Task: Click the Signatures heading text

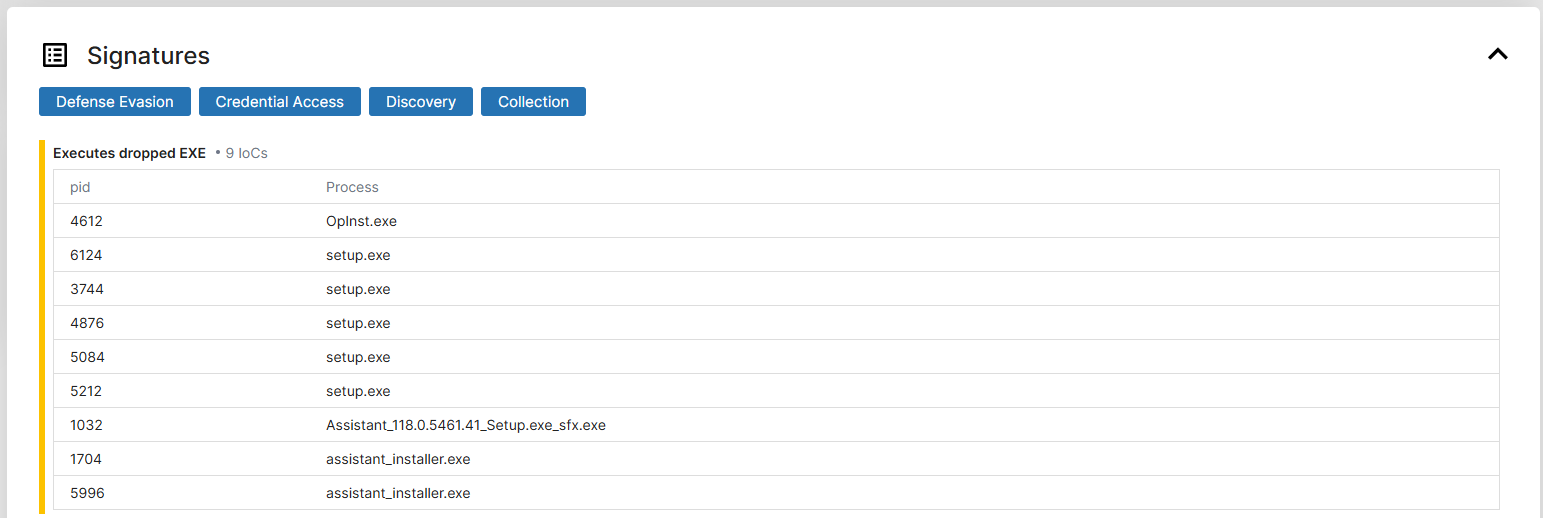Action: pos(148,55)
